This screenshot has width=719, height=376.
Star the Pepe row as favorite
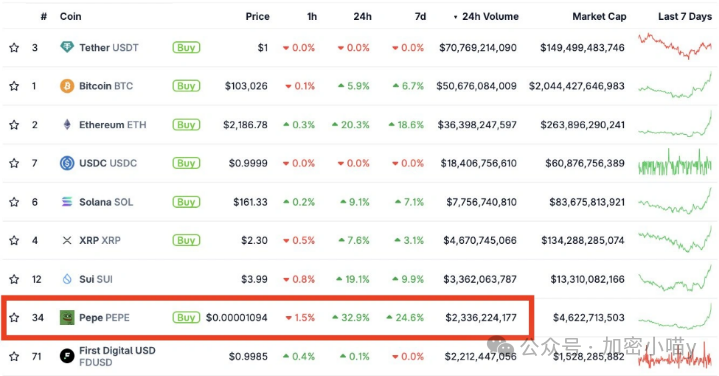(14, 317)
